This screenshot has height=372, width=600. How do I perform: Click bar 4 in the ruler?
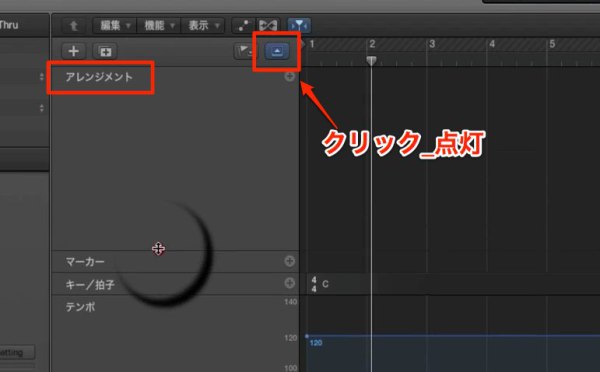[492, 44]
